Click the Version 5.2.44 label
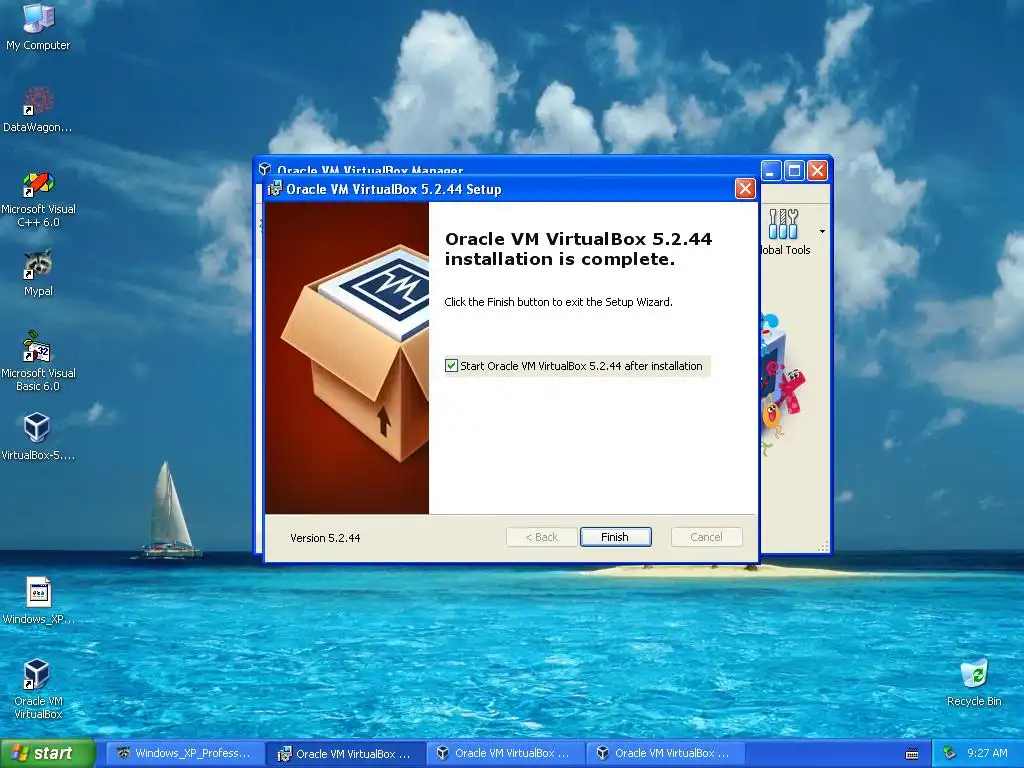This screenshot has width=1024, height=768. 325,537
